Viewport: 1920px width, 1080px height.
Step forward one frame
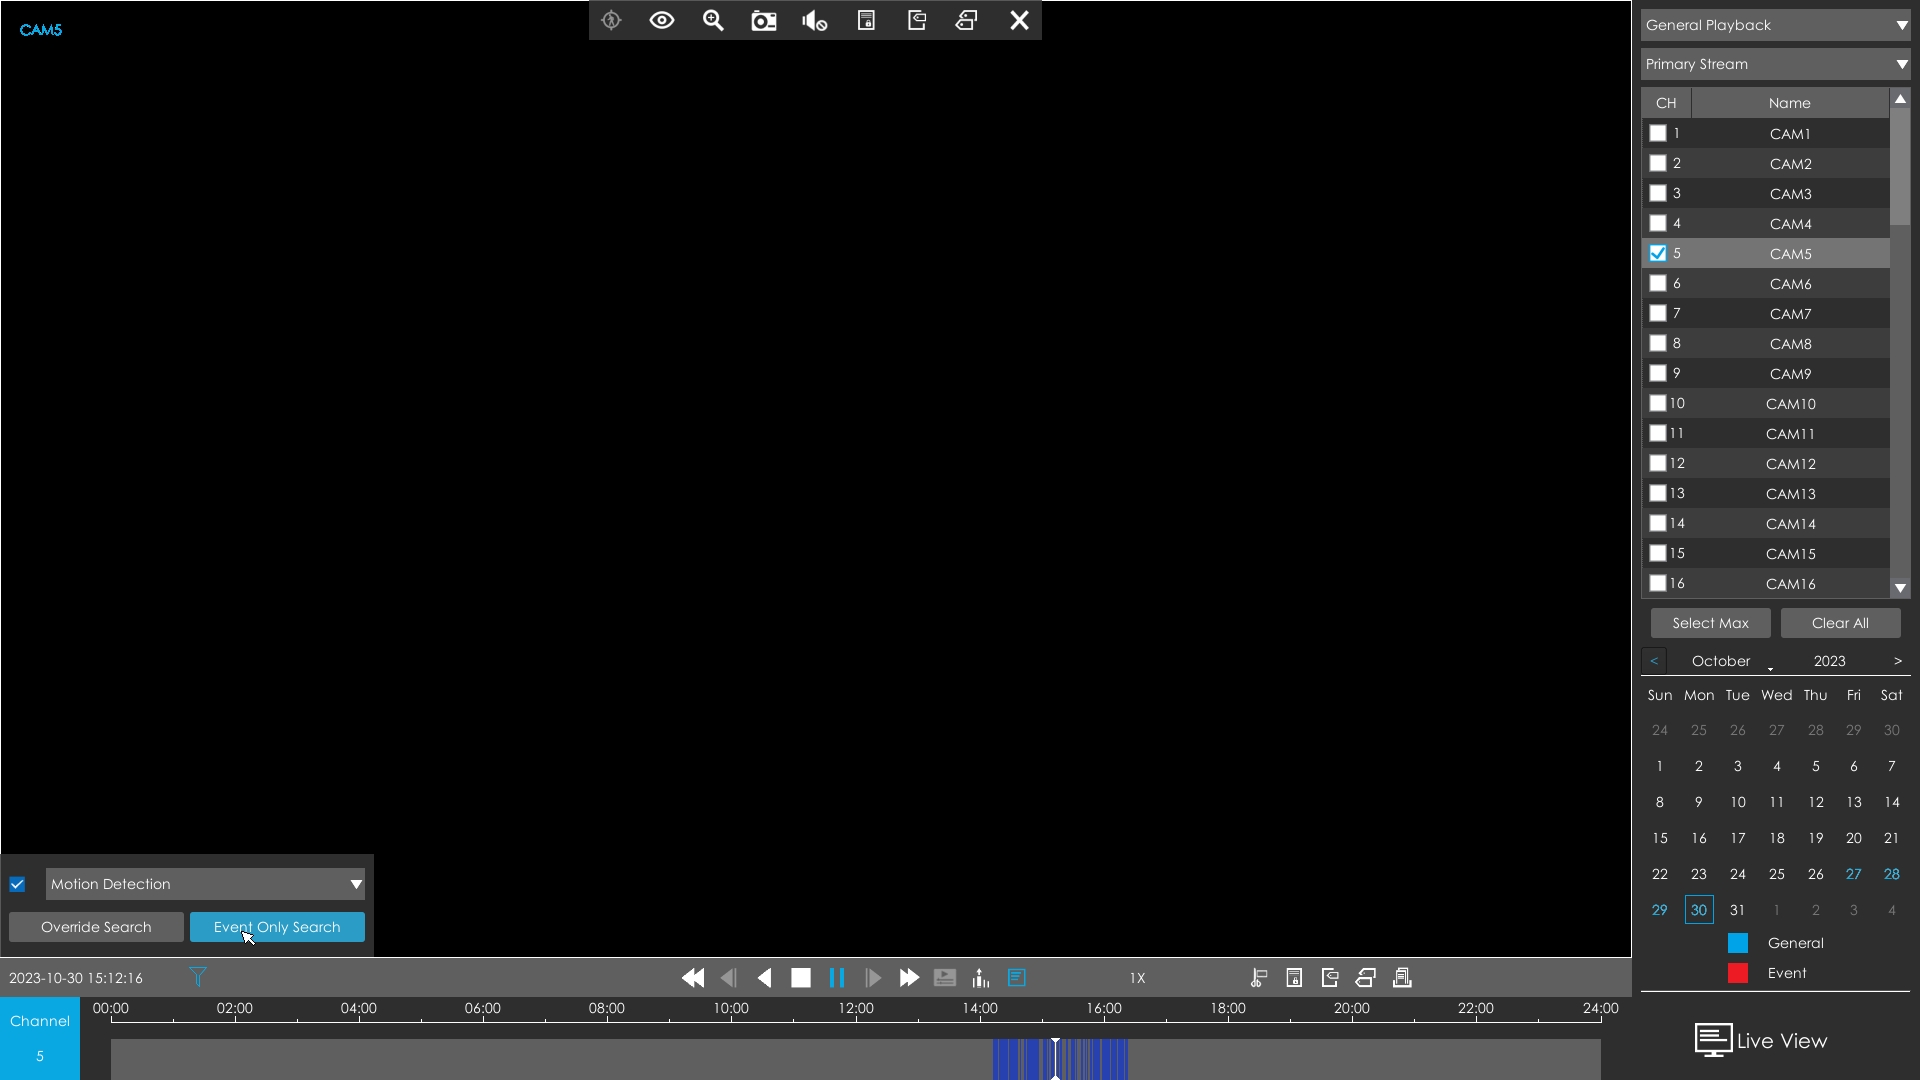pyautogui.click(x=873, y=978)
